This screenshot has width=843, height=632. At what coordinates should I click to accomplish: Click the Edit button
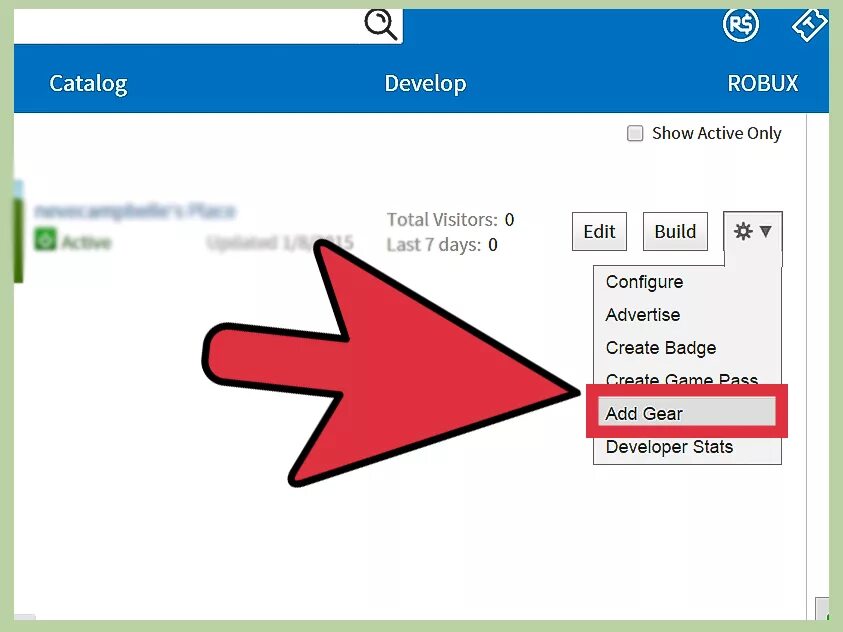click(x=599, y=232)
